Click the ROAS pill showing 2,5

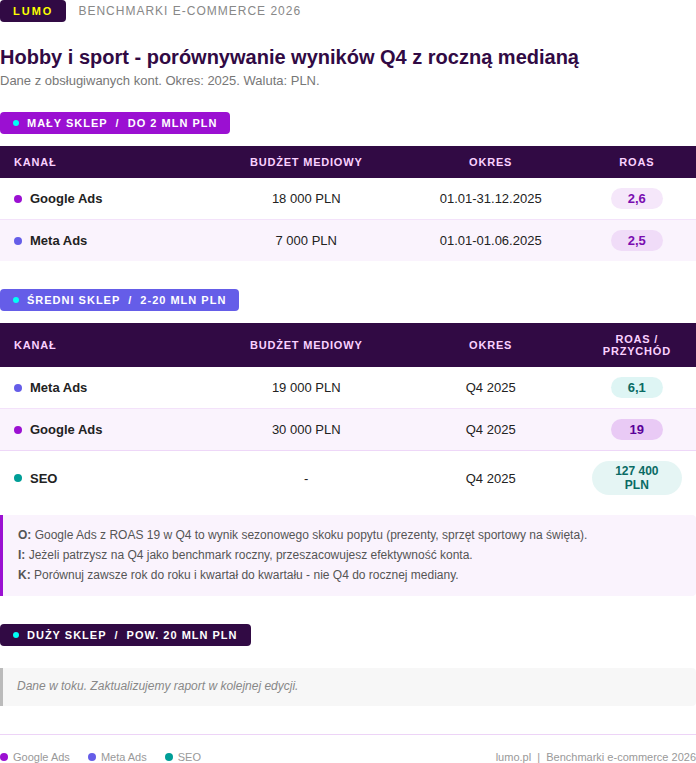point(637,240)
